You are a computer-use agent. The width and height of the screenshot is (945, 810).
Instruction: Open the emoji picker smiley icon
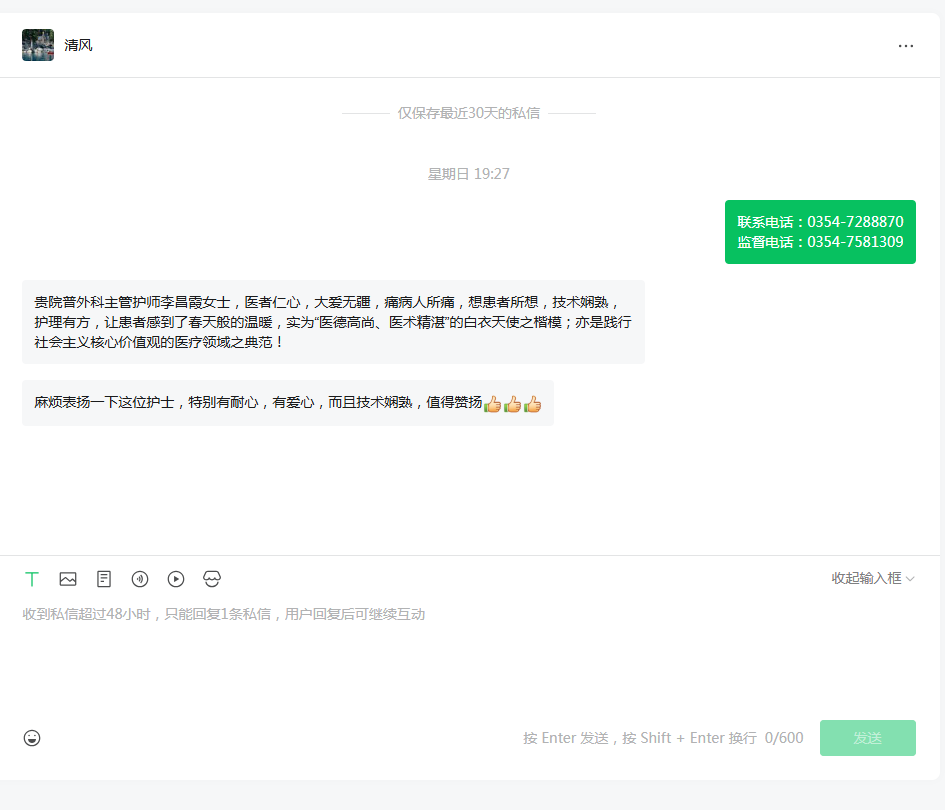[32, 738]
